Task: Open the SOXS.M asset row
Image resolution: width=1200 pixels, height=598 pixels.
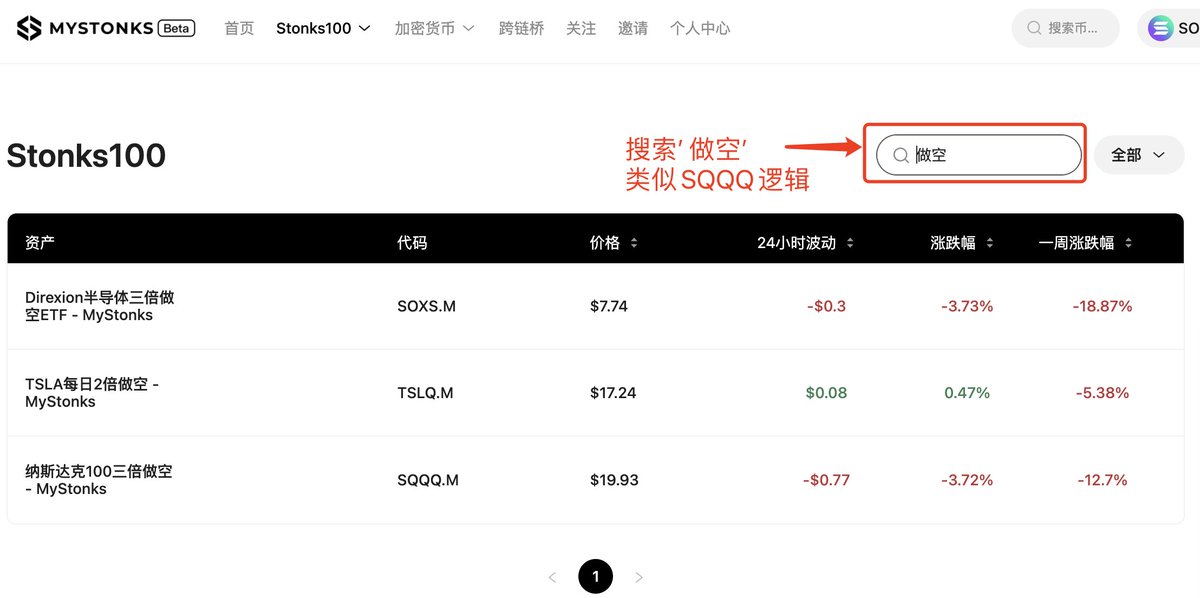Action: click(x=595, y=306)
